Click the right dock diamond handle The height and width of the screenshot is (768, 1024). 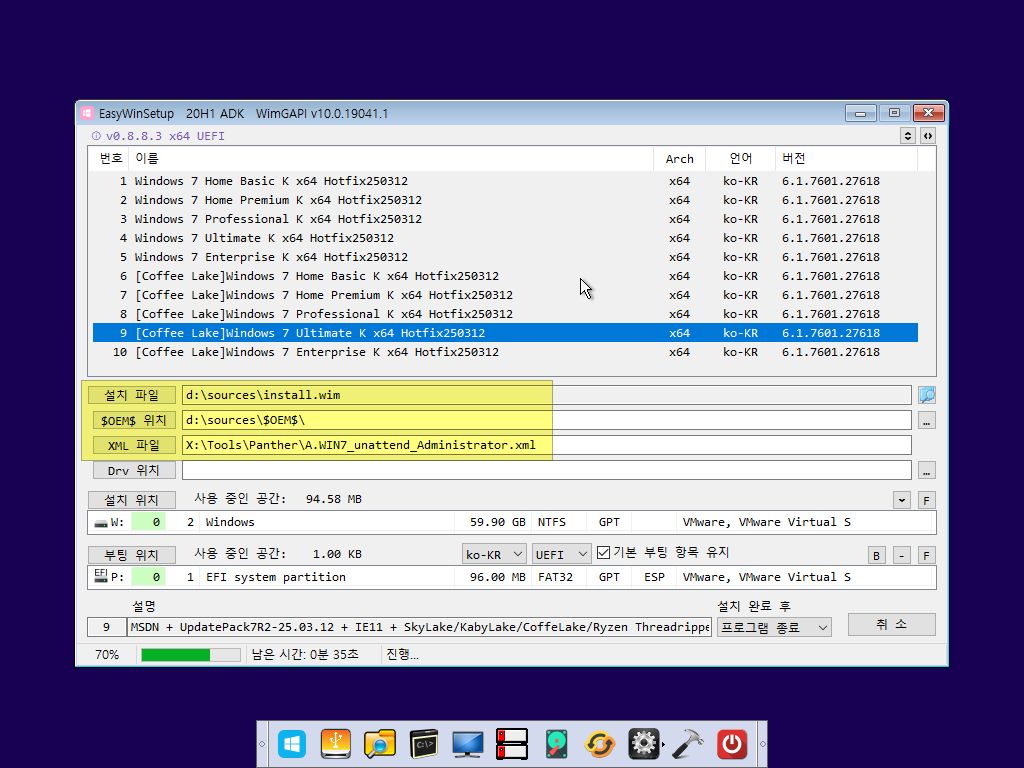point(762,744)
